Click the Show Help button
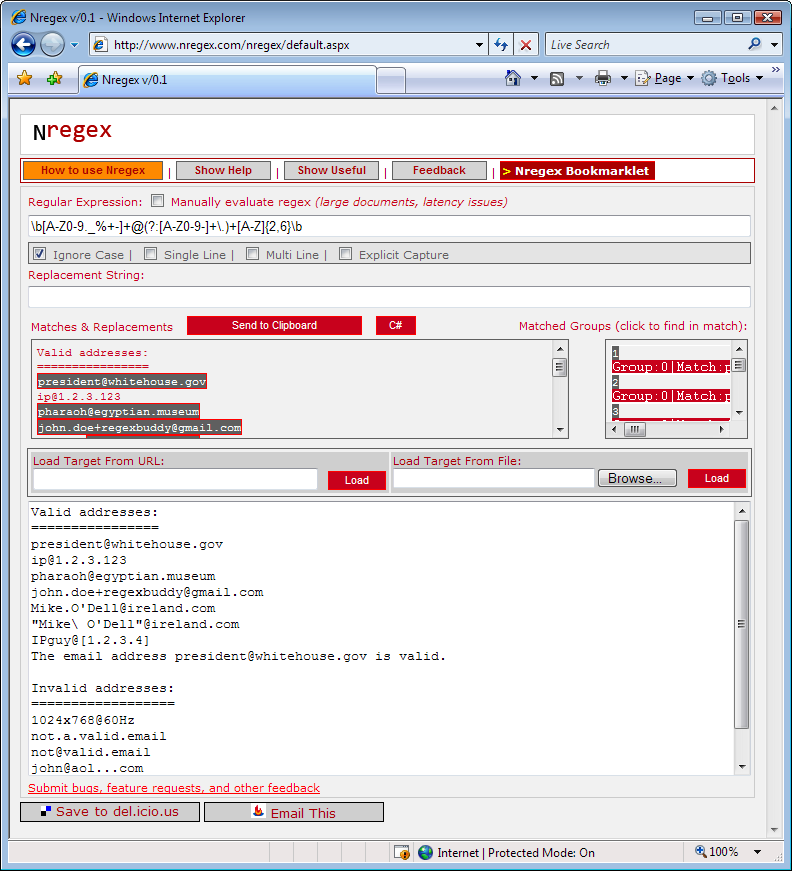Viewport: 792px width, 871px height. 223,171
